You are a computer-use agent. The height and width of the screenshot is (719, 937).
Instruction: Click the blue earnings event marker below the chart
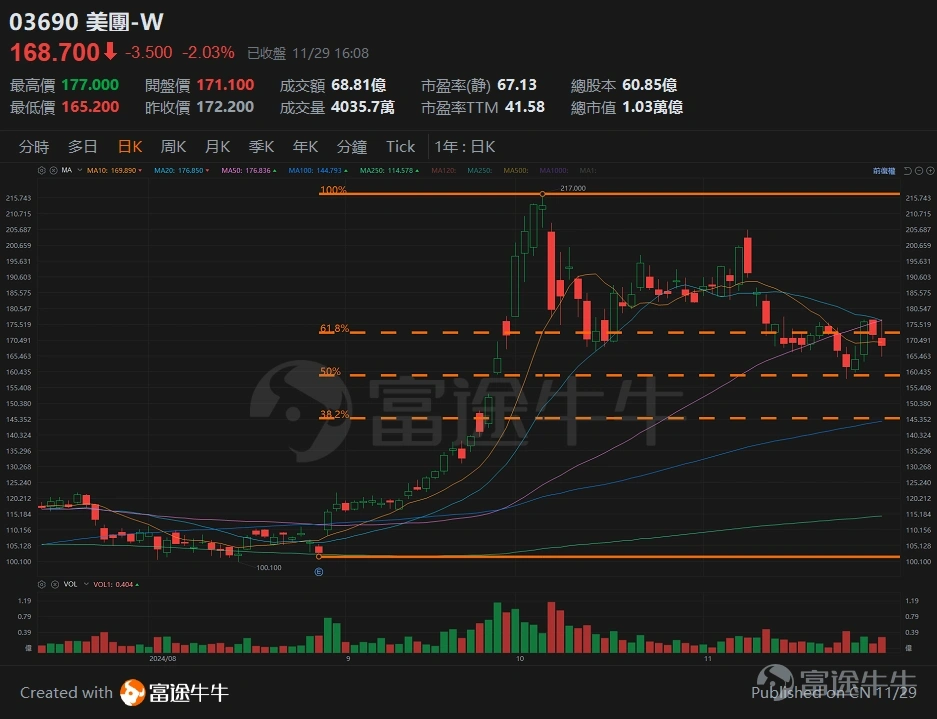coord(319,572)
